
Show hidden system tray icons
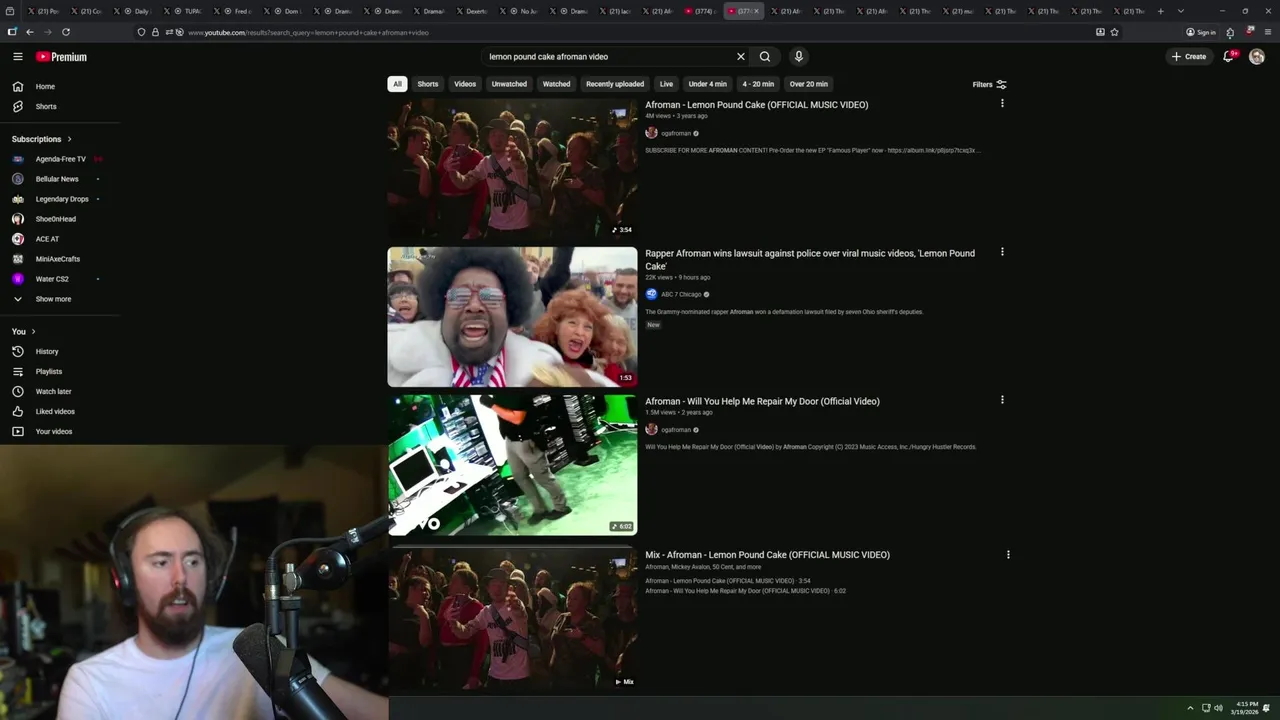1190,708
